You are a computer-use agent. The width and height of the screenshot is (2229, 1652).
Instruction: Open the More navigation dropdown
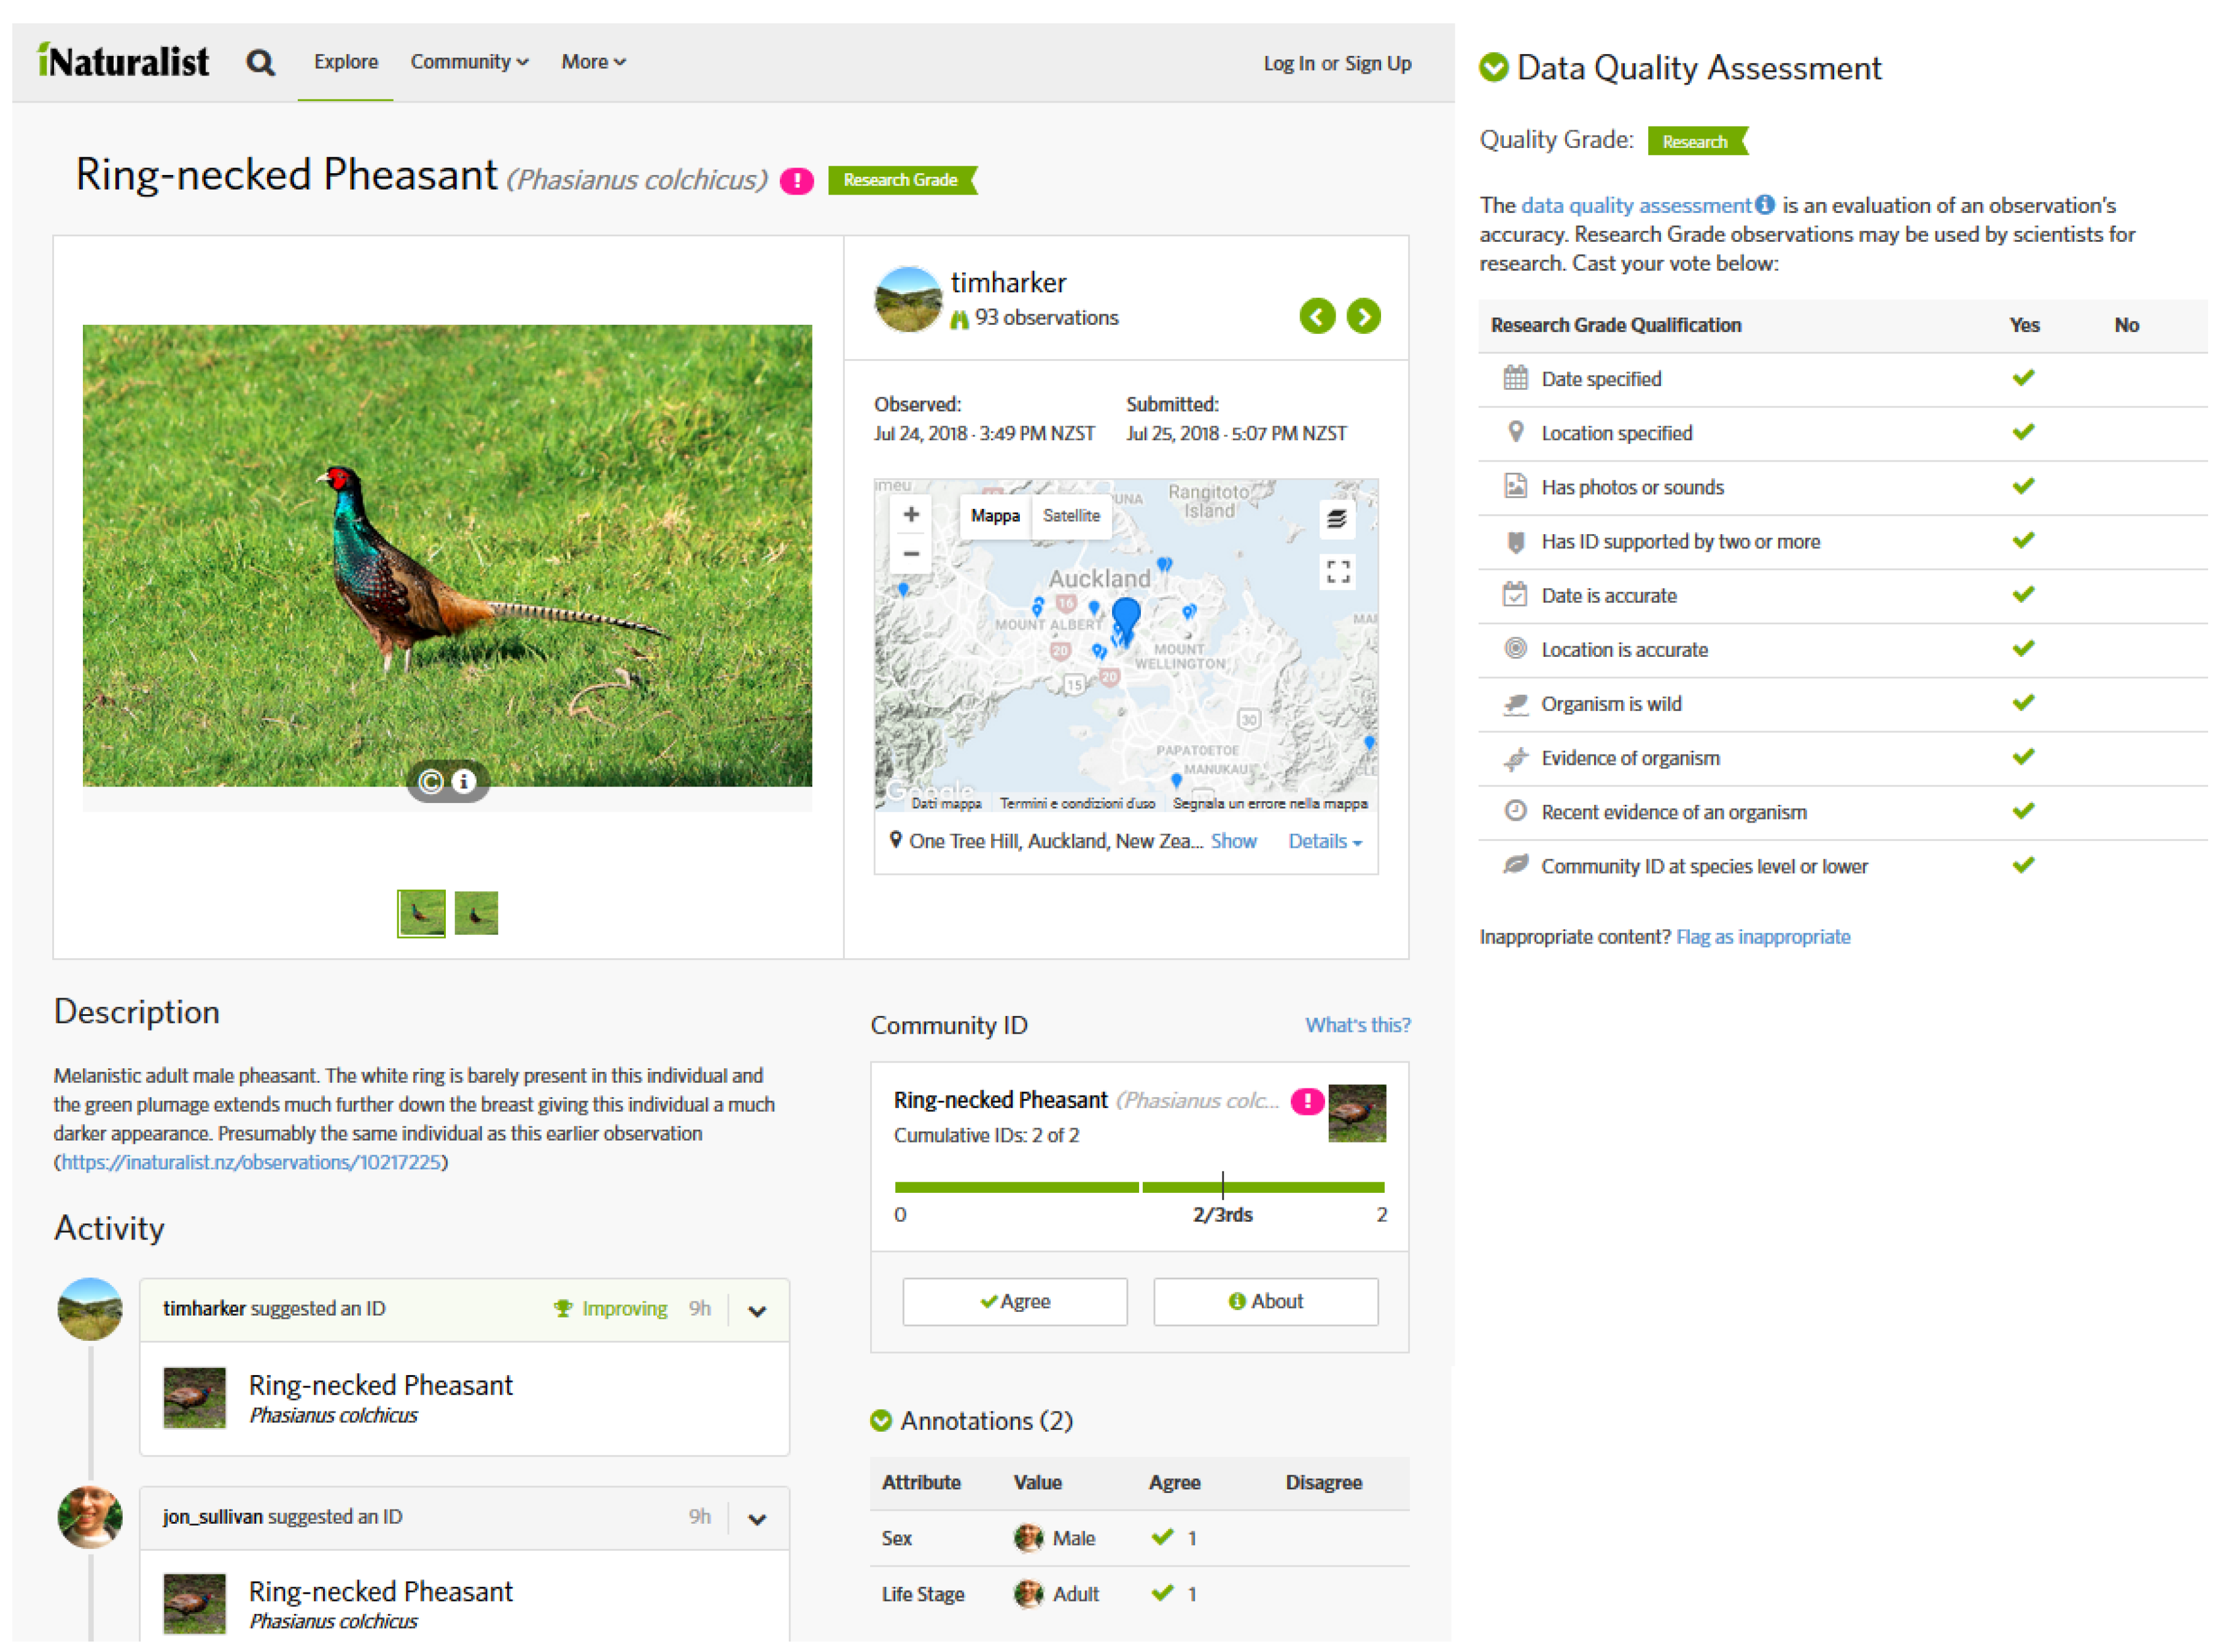[593, 62]
